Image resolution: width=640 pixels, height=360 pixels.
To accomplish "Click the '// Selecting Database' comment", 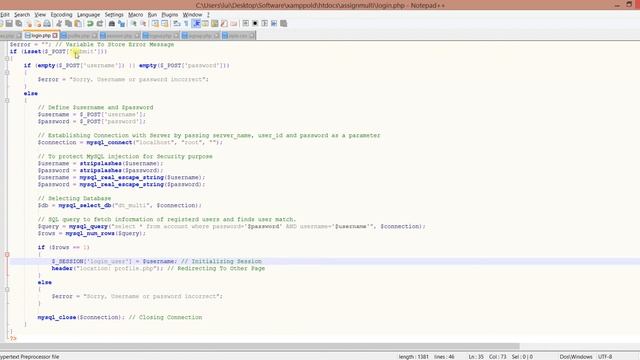I will 74,198.
